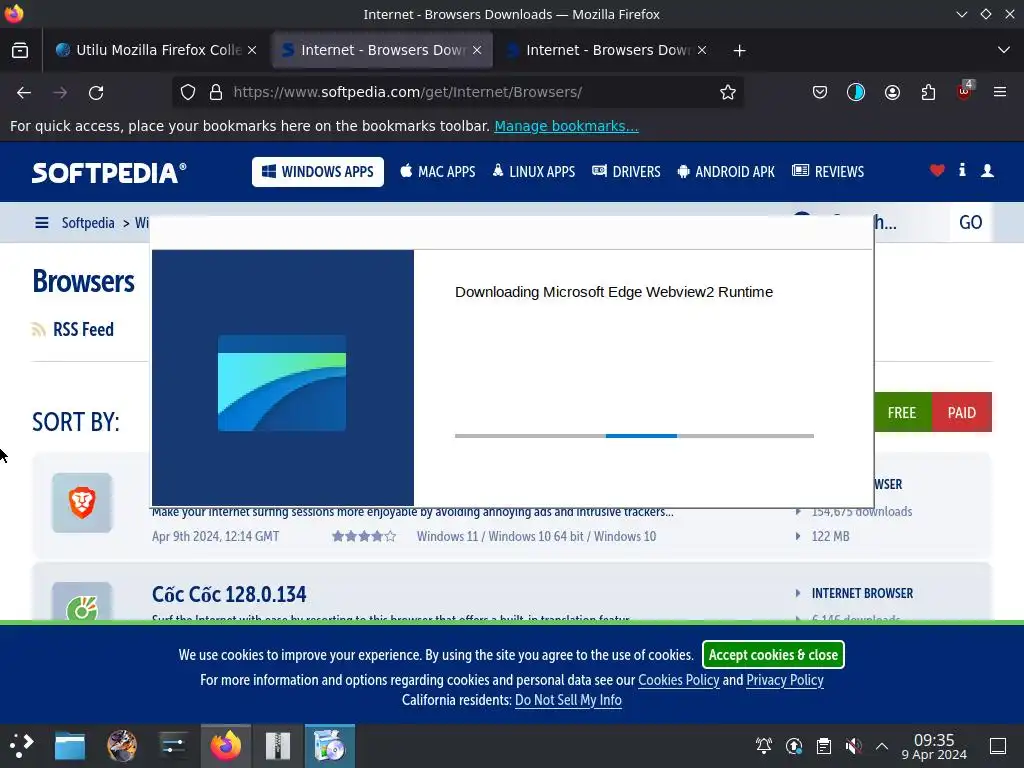Screen dimensions: 1024x768
Task: Click the URL address bar
Action: click(457, 93)
